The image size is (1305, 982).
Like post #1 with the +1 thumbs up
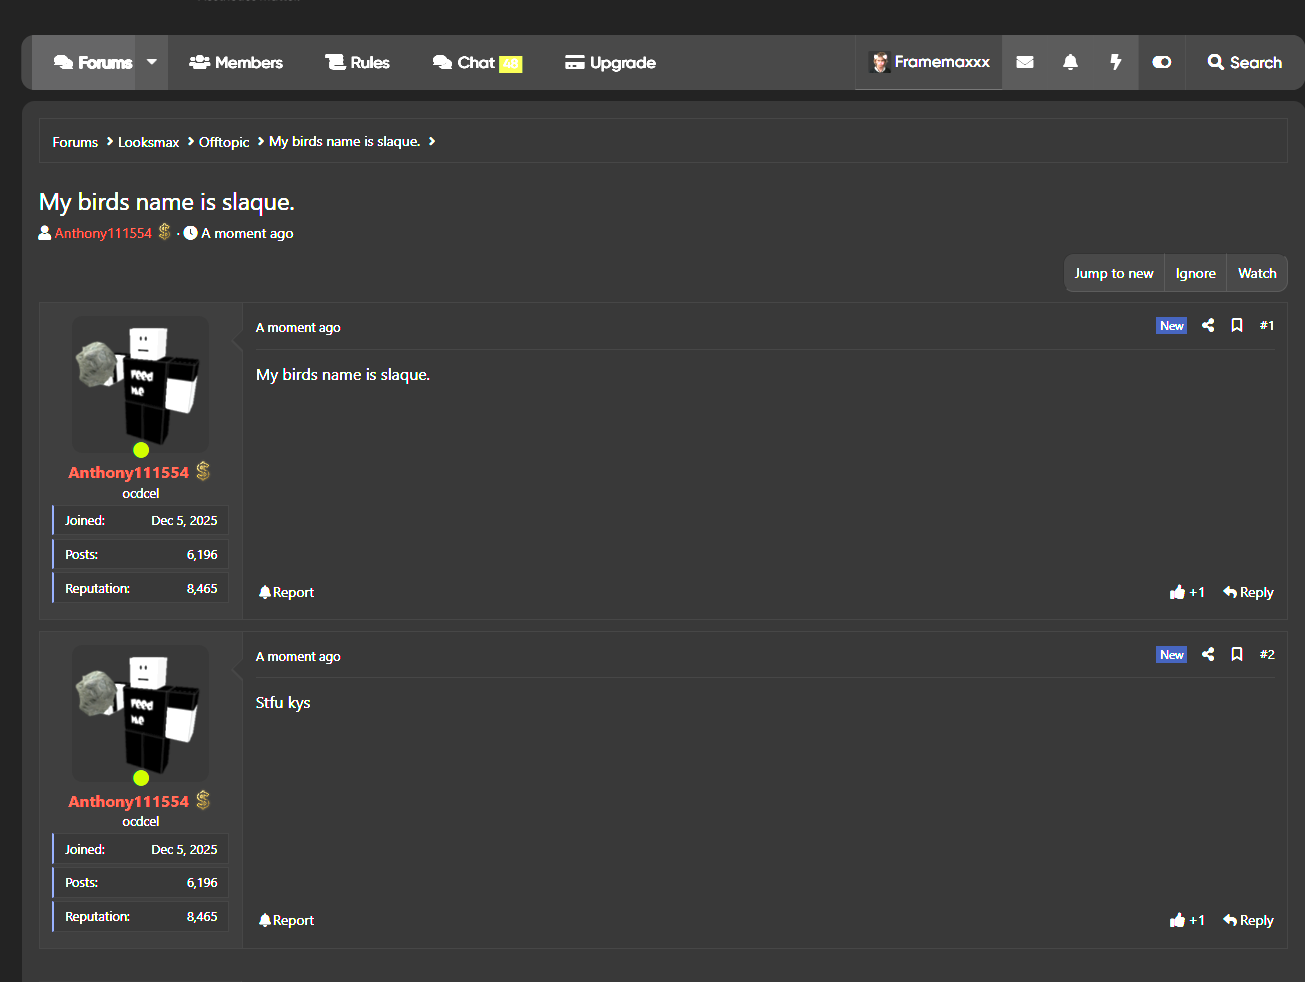1187,592
